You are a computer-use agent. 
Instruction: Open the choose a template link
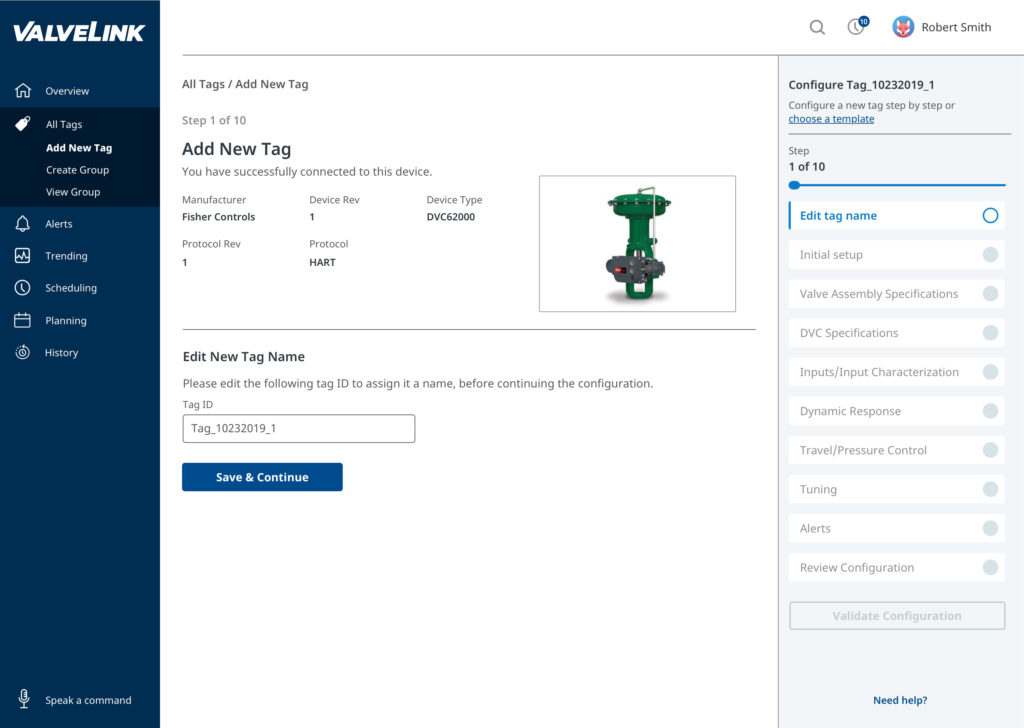pos(831,118)
